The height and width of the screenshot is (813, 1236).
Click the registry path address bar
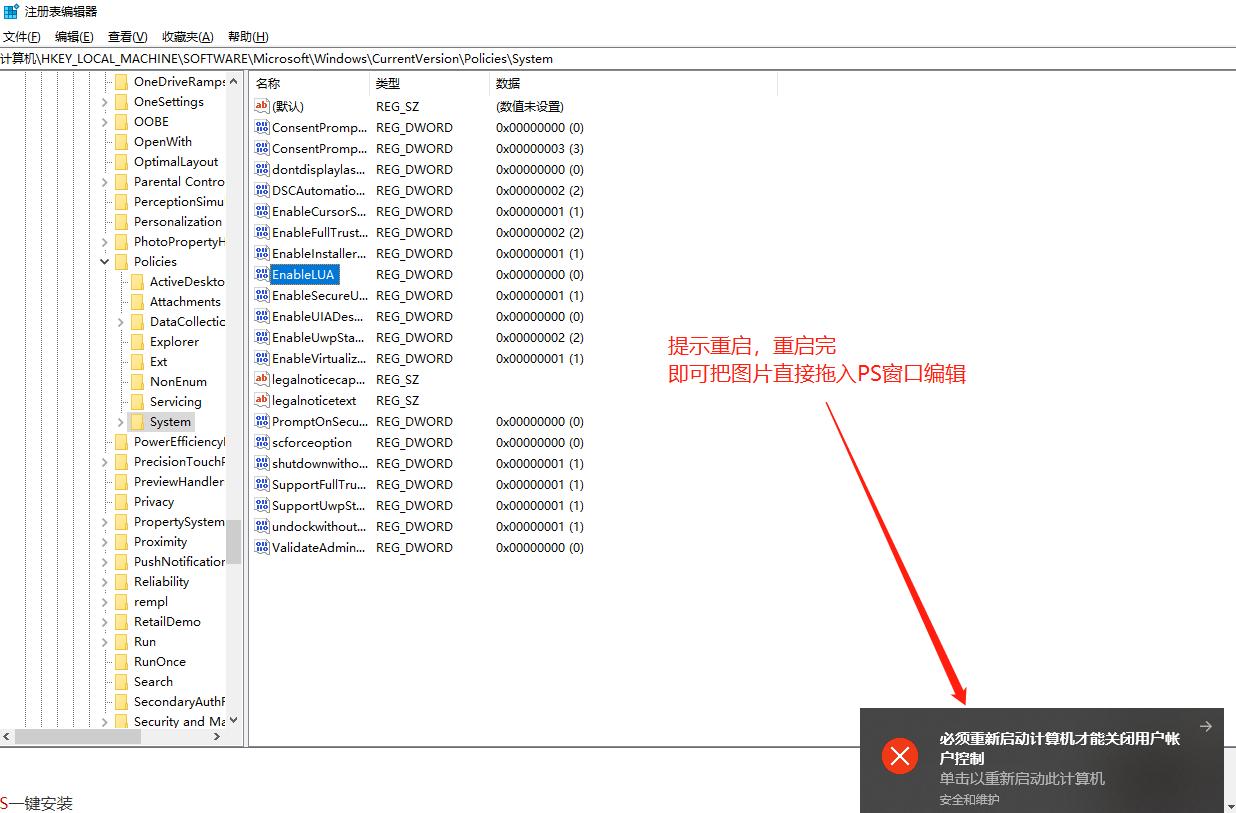[400, 58]
